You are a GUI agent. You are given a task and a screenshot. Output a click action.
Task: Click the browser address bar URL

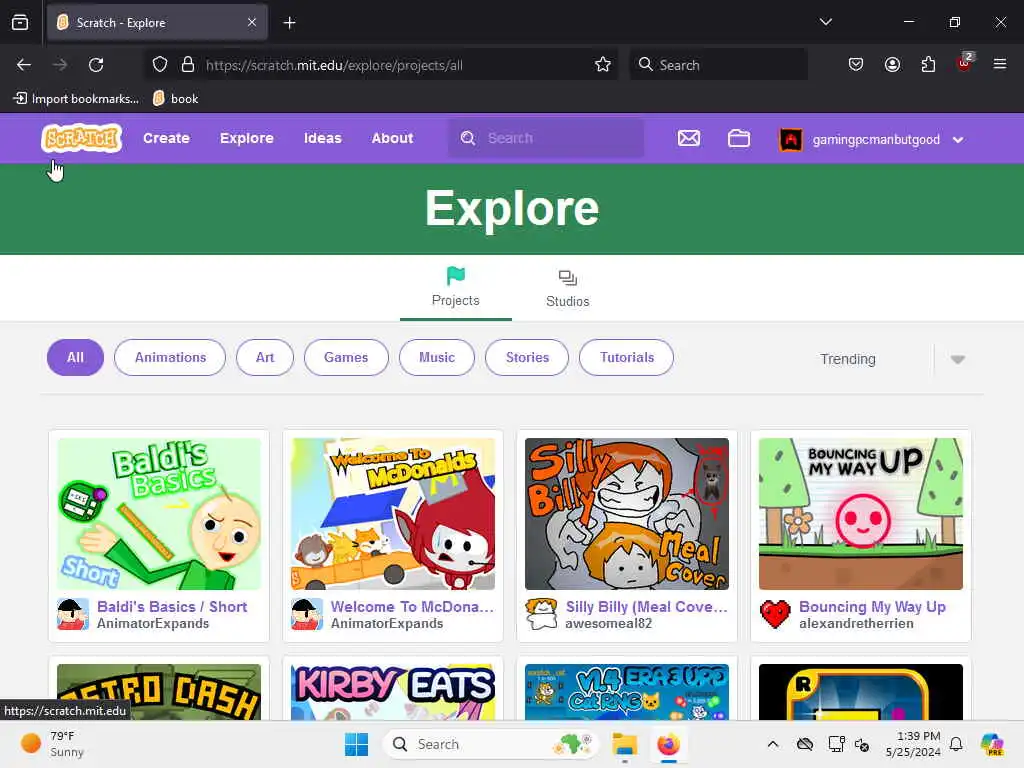pyautogui.click(x=334, y=65)
